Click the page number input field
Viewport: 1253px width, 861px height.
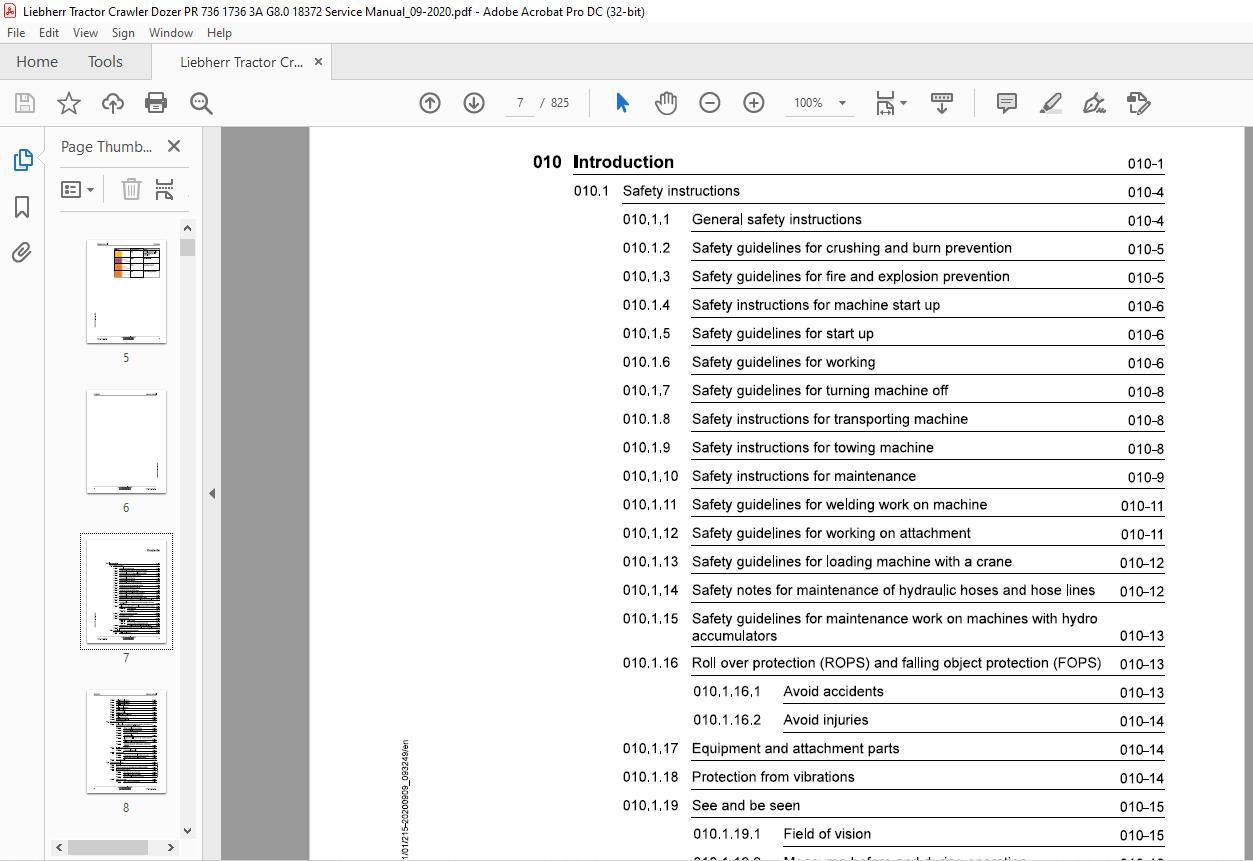[520, 103]
